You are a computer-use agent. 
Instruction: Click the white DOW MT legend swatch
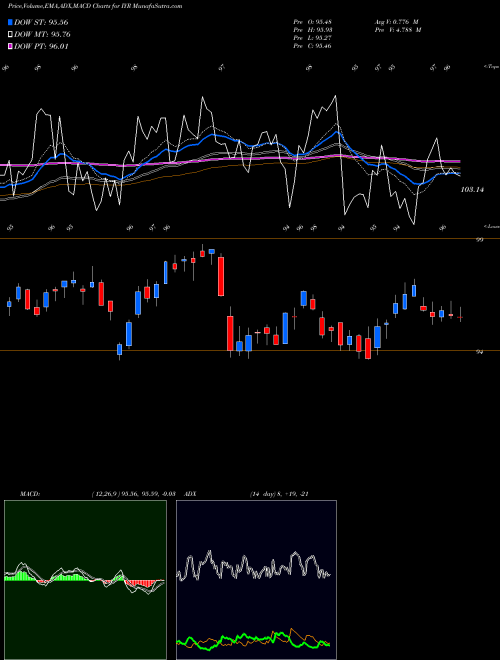click(10, 35)
